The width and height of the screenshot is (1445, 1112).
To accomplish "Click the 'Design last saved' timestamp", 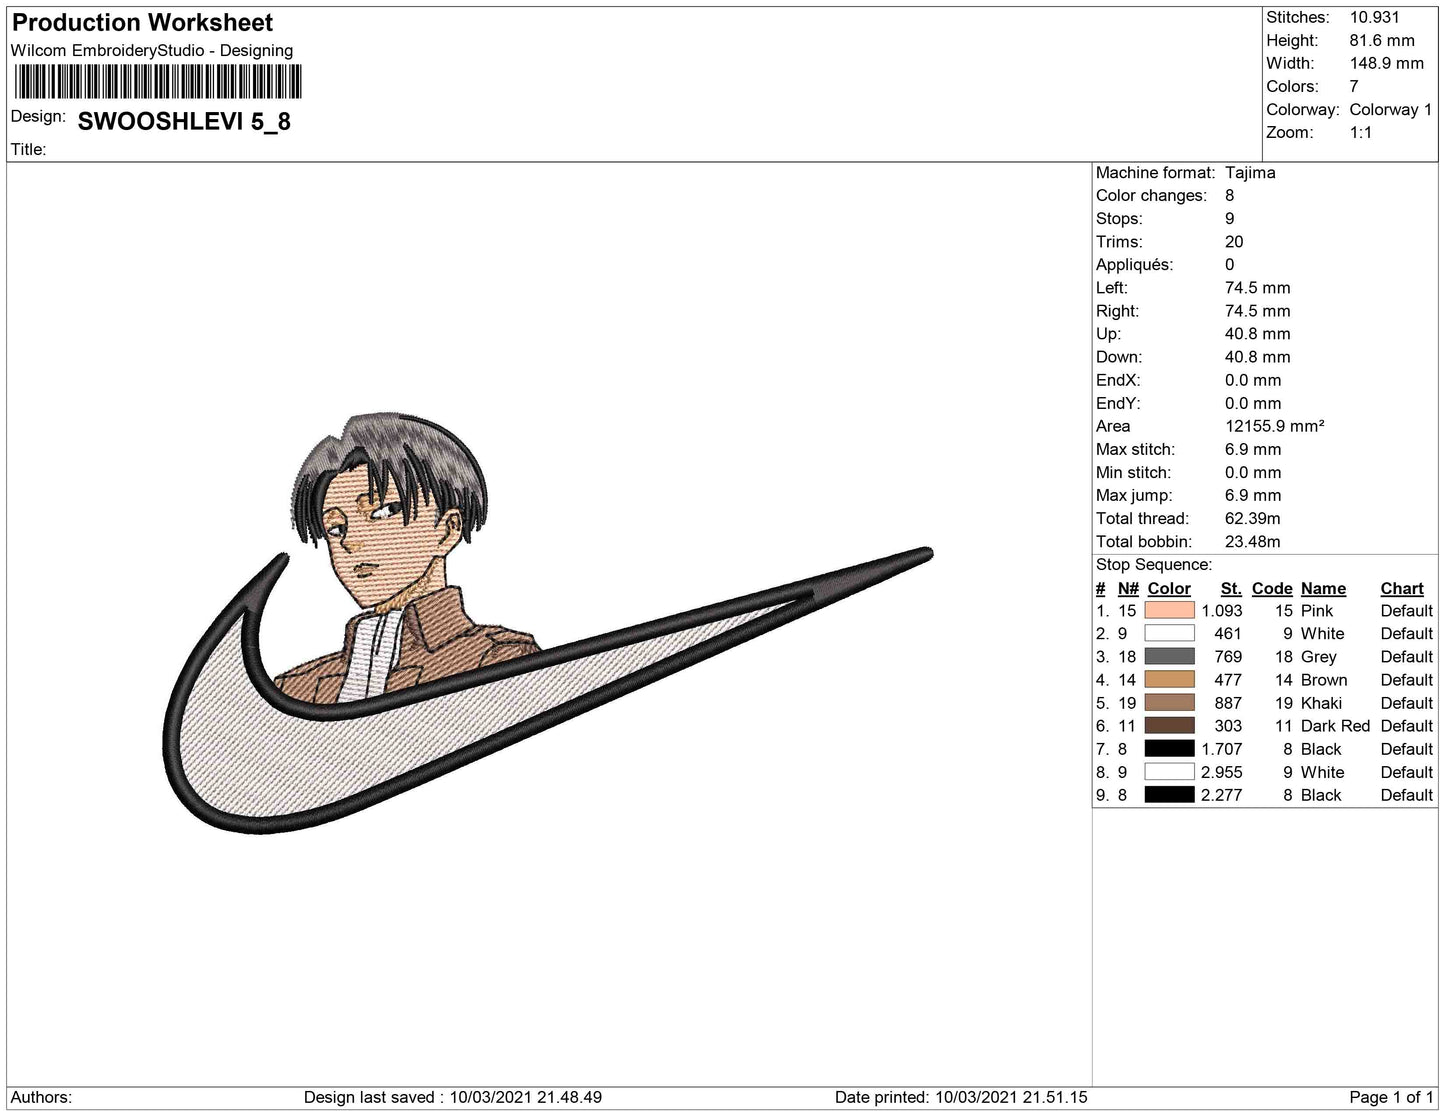I will [x=453, y=1097].
